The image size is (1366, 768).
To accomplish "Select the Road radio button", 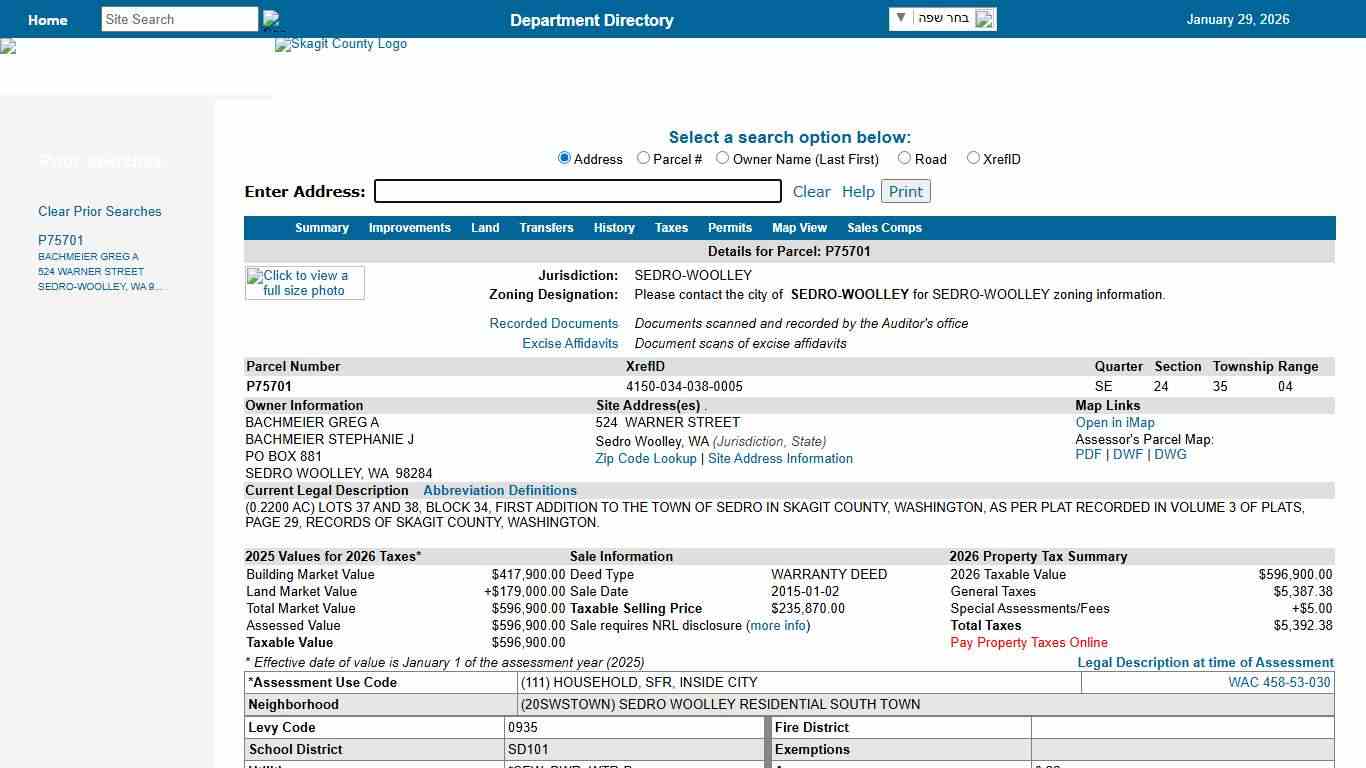I will point(904,158).
